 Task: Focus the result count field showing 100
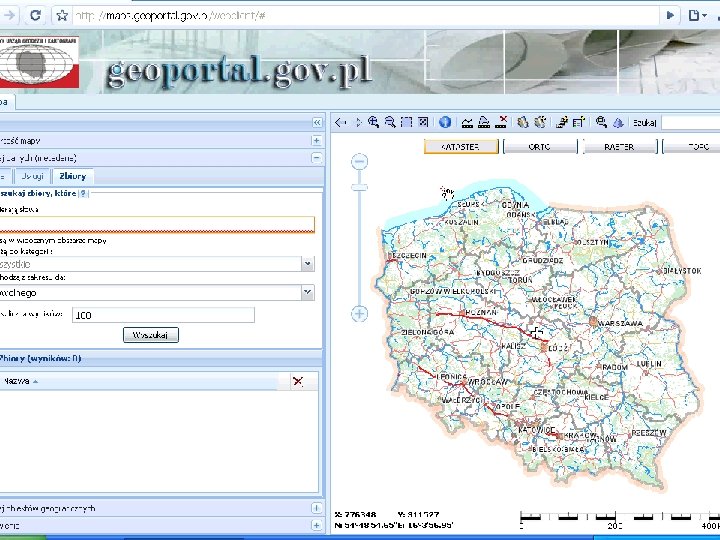click(x=163, y=315)
